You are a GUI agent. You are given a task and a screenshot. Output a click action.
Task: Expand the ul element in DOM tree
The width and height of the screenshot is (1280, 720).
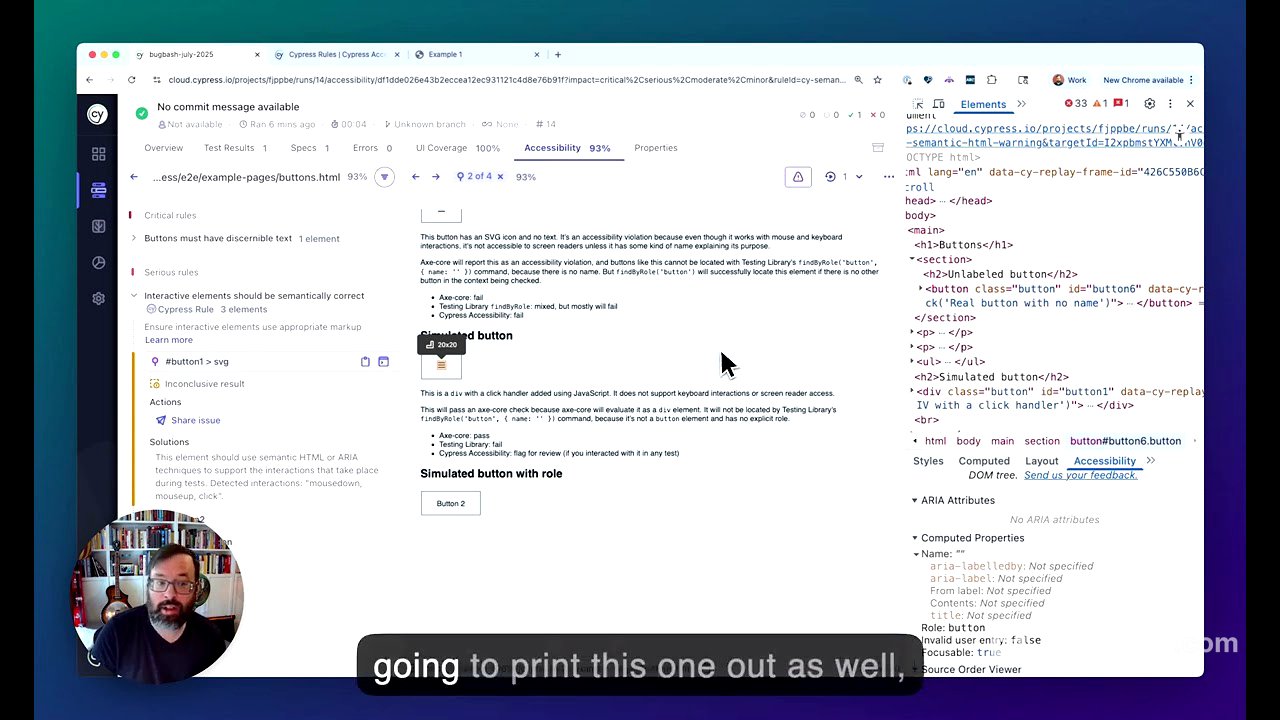(x=912, y=362)
